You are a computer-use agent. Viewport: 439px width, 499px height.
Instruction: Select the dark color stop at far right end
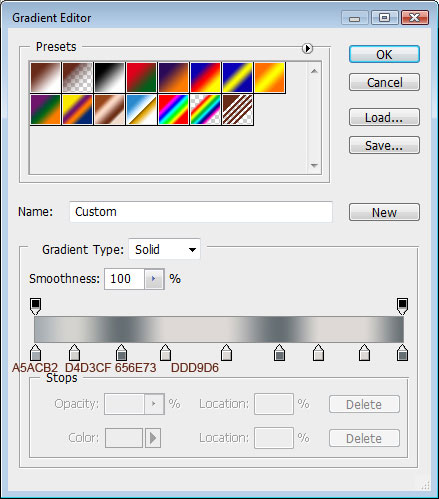402,353
